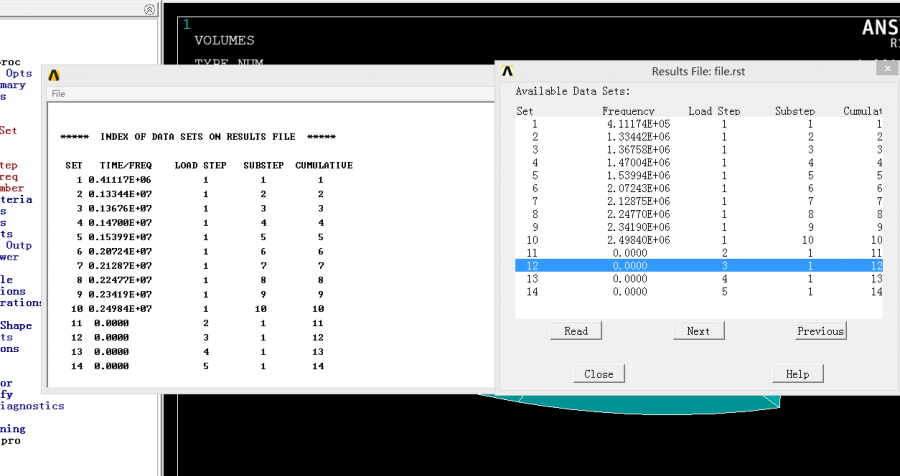Open the File menu in the listing window
900x476 pixels.
[59, 94]
